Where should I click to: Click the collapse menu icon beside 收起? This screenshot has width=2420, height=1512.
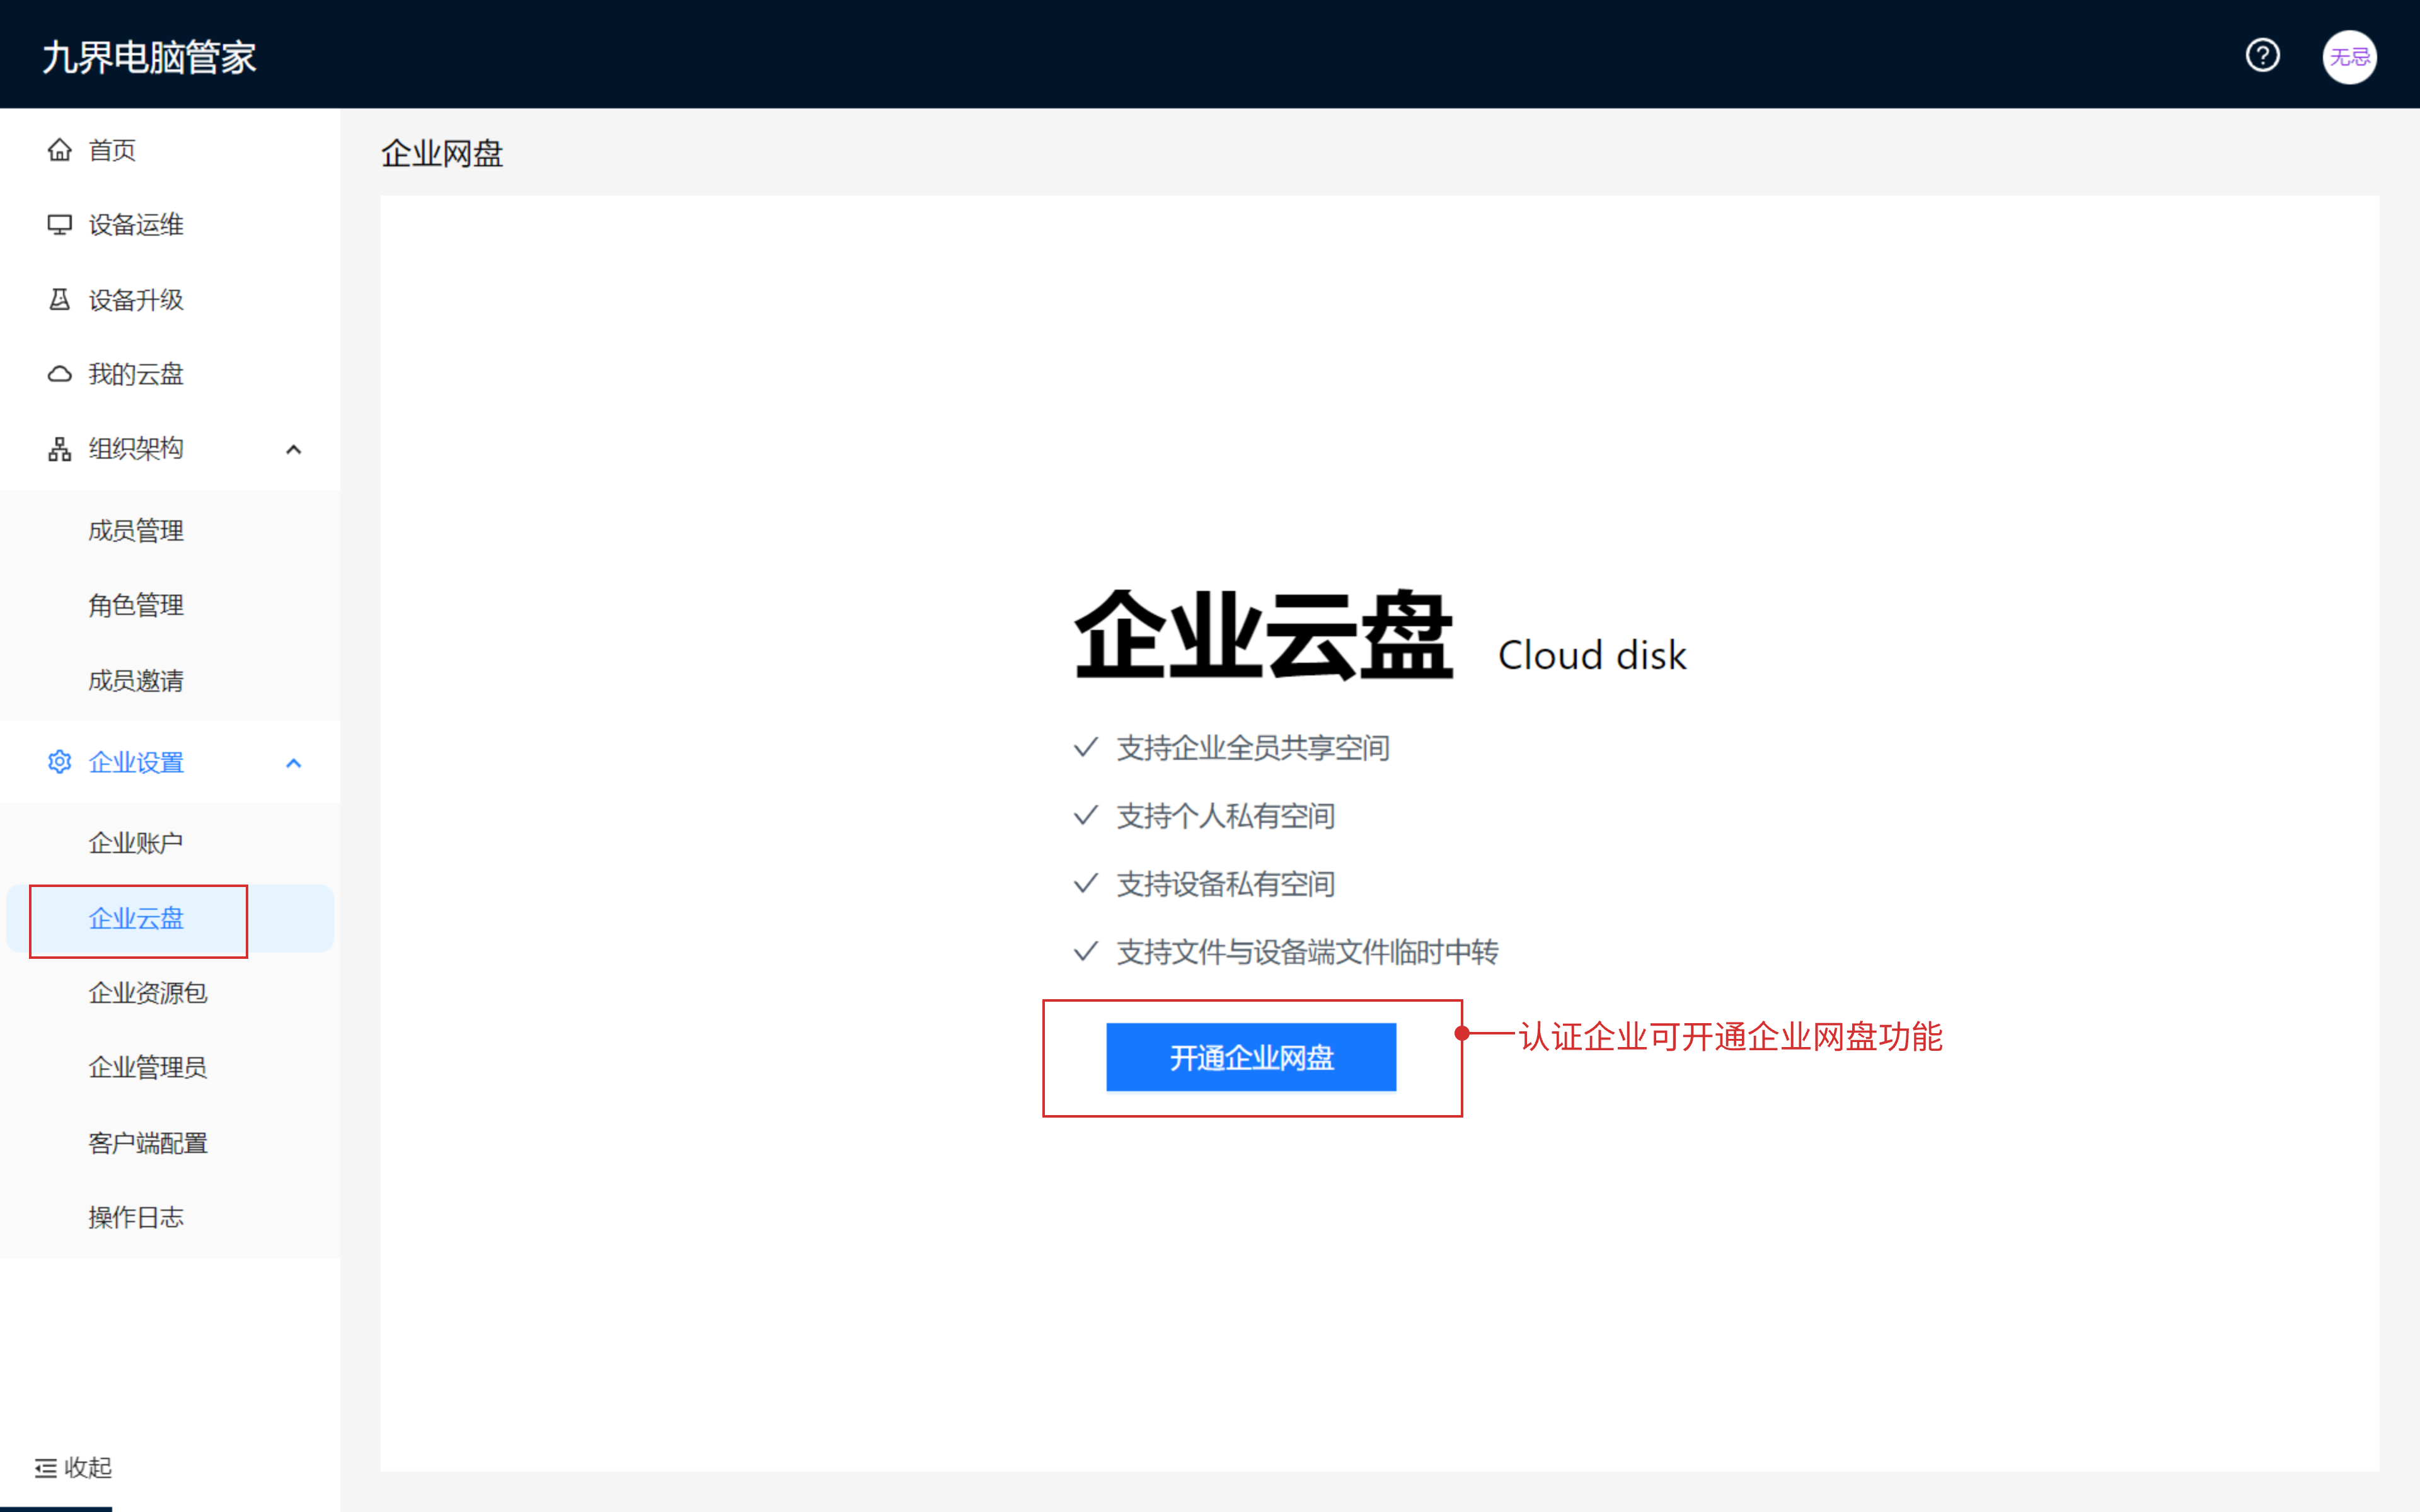[46, 1468]
